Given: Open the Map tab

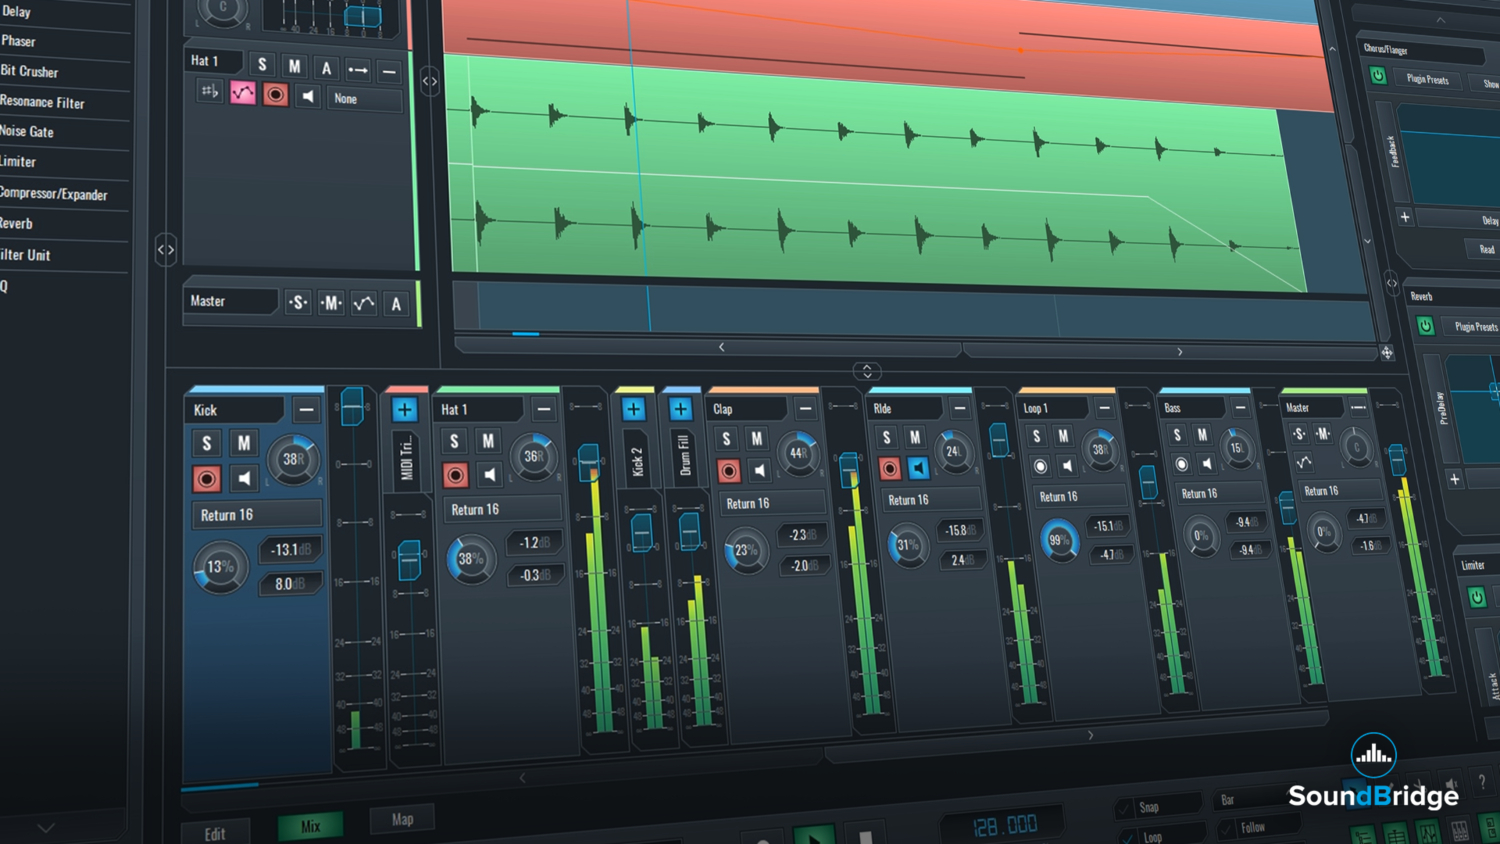Looking at the screenshot, I should [x=402, y=818].
